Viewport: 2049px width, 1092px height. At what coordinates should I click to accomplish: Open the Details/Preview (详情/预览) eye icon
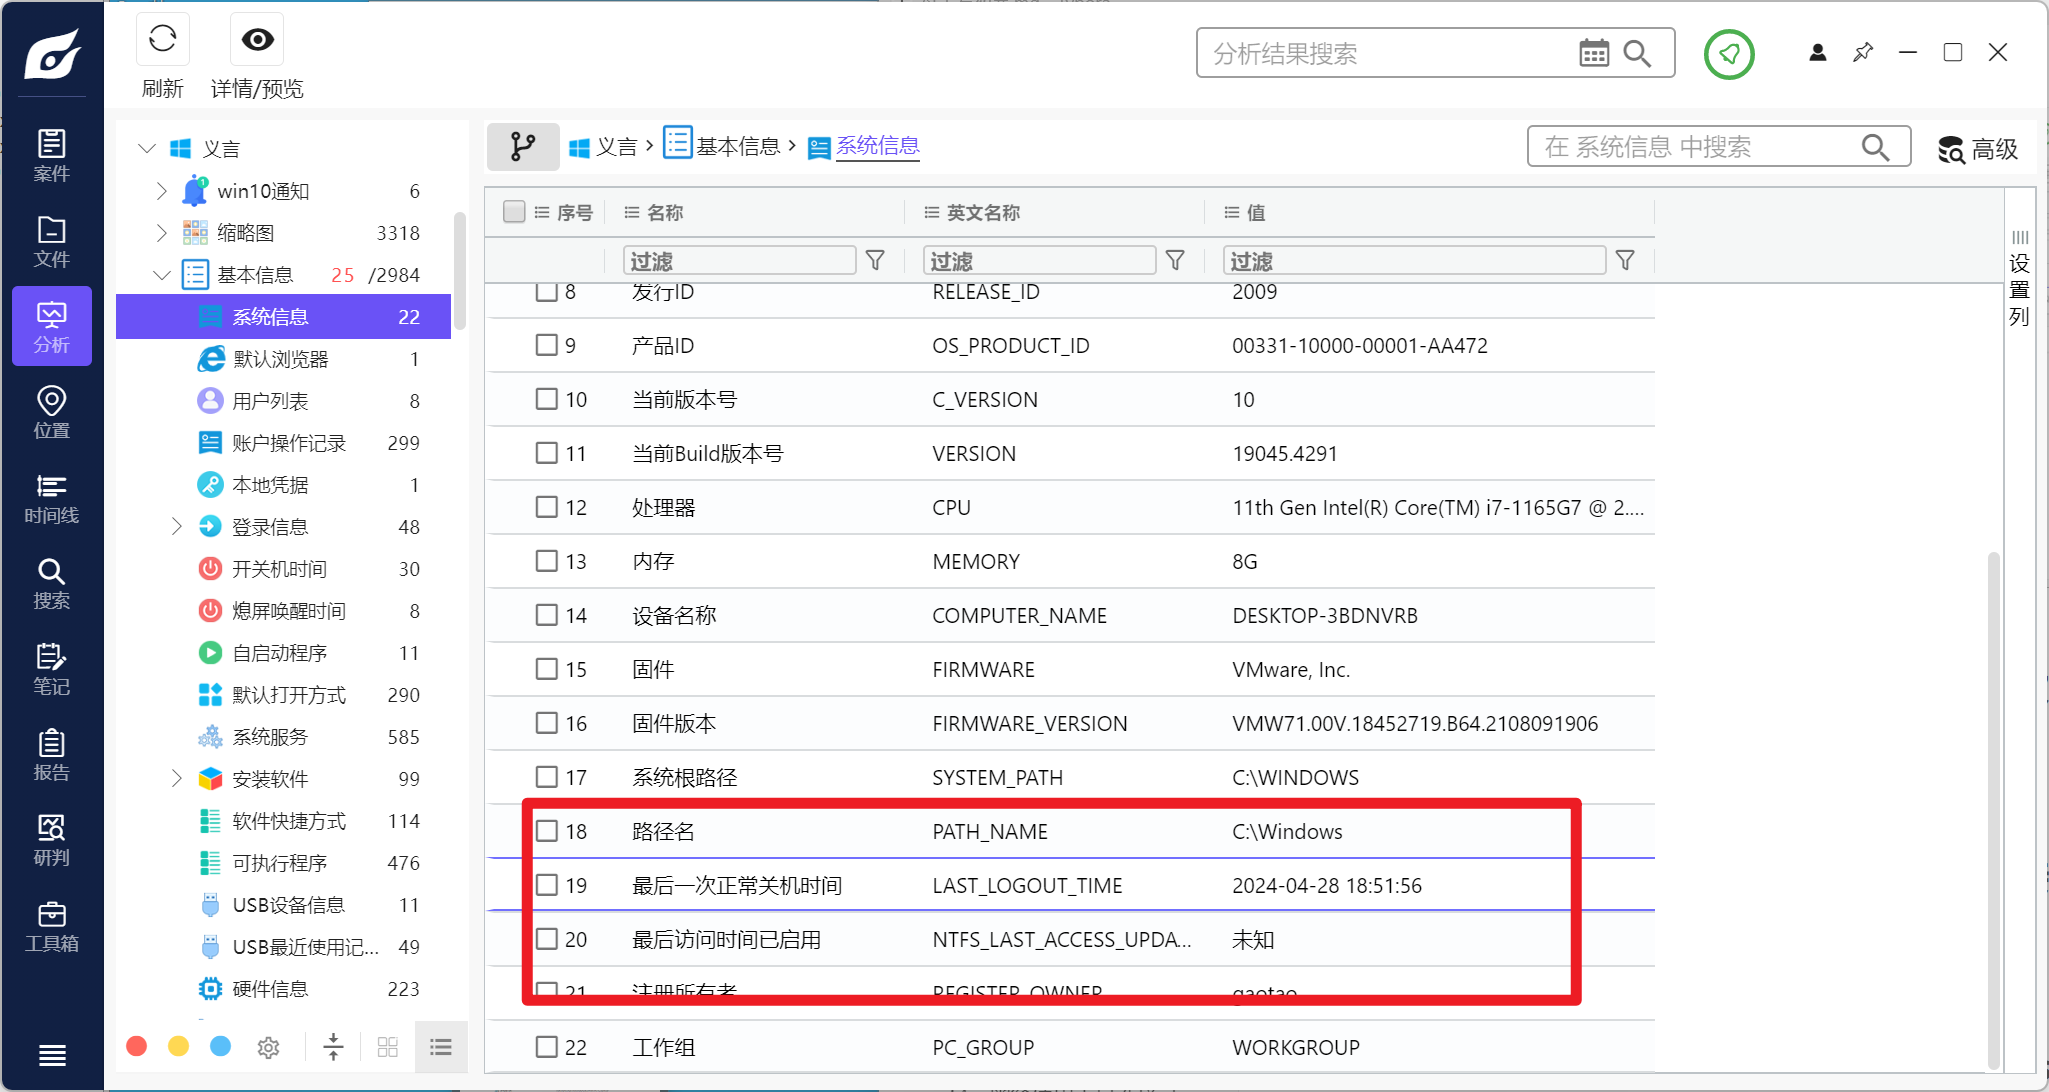(x=257, y=40)
